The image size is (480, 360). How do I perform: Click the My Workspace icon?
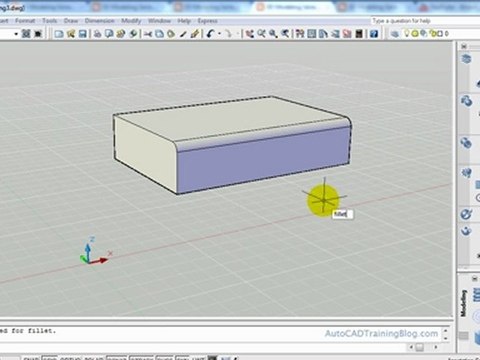38,34
